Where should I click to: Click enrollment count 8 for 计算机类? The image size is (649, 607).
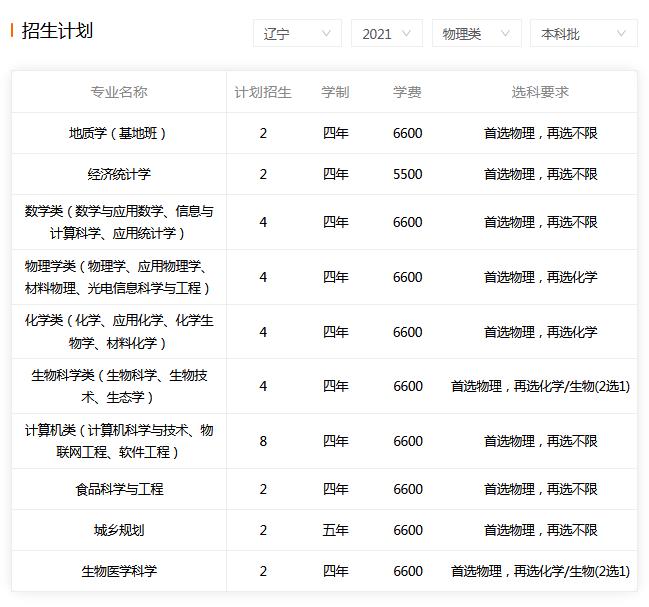coord(263,441)
